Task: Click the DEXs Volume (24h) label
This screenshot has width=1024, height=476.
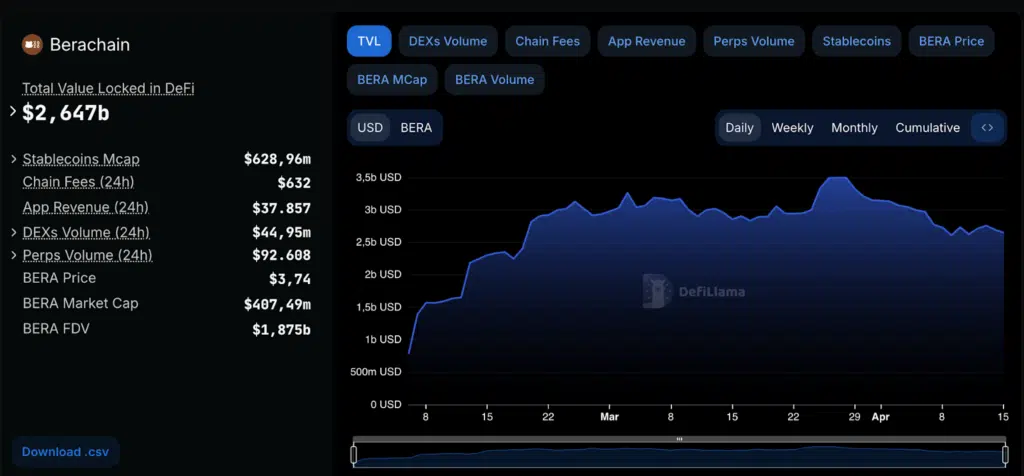Action: click(x=86, y=232)
